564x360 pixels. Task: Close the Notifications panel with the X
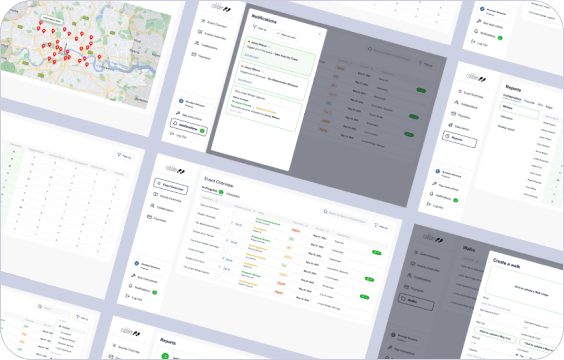pos(319,34)
